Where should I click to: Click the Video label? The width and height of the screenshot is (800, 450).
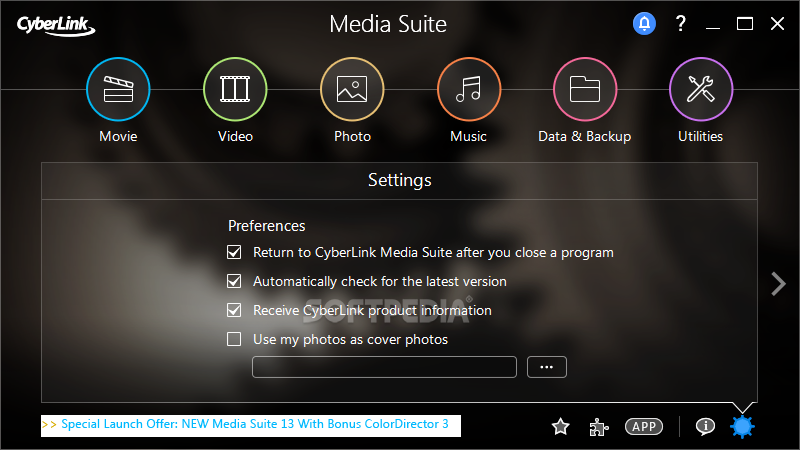tap(235, 136)
